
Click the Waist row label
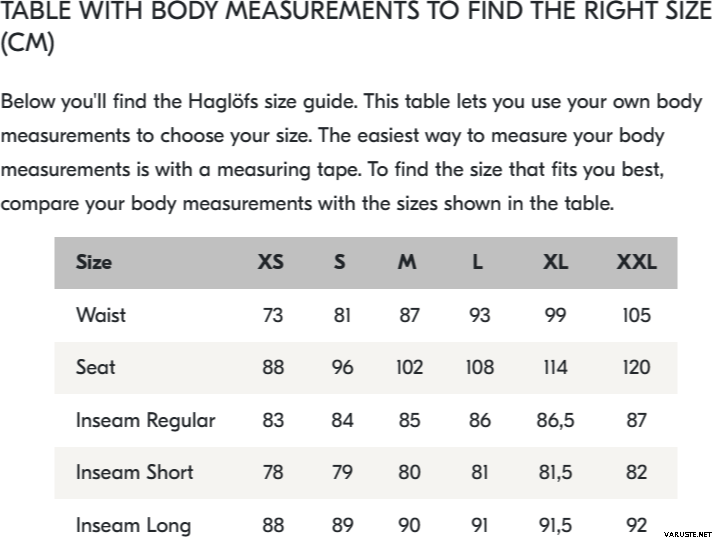pyautogui.click(x=101, y=315)
